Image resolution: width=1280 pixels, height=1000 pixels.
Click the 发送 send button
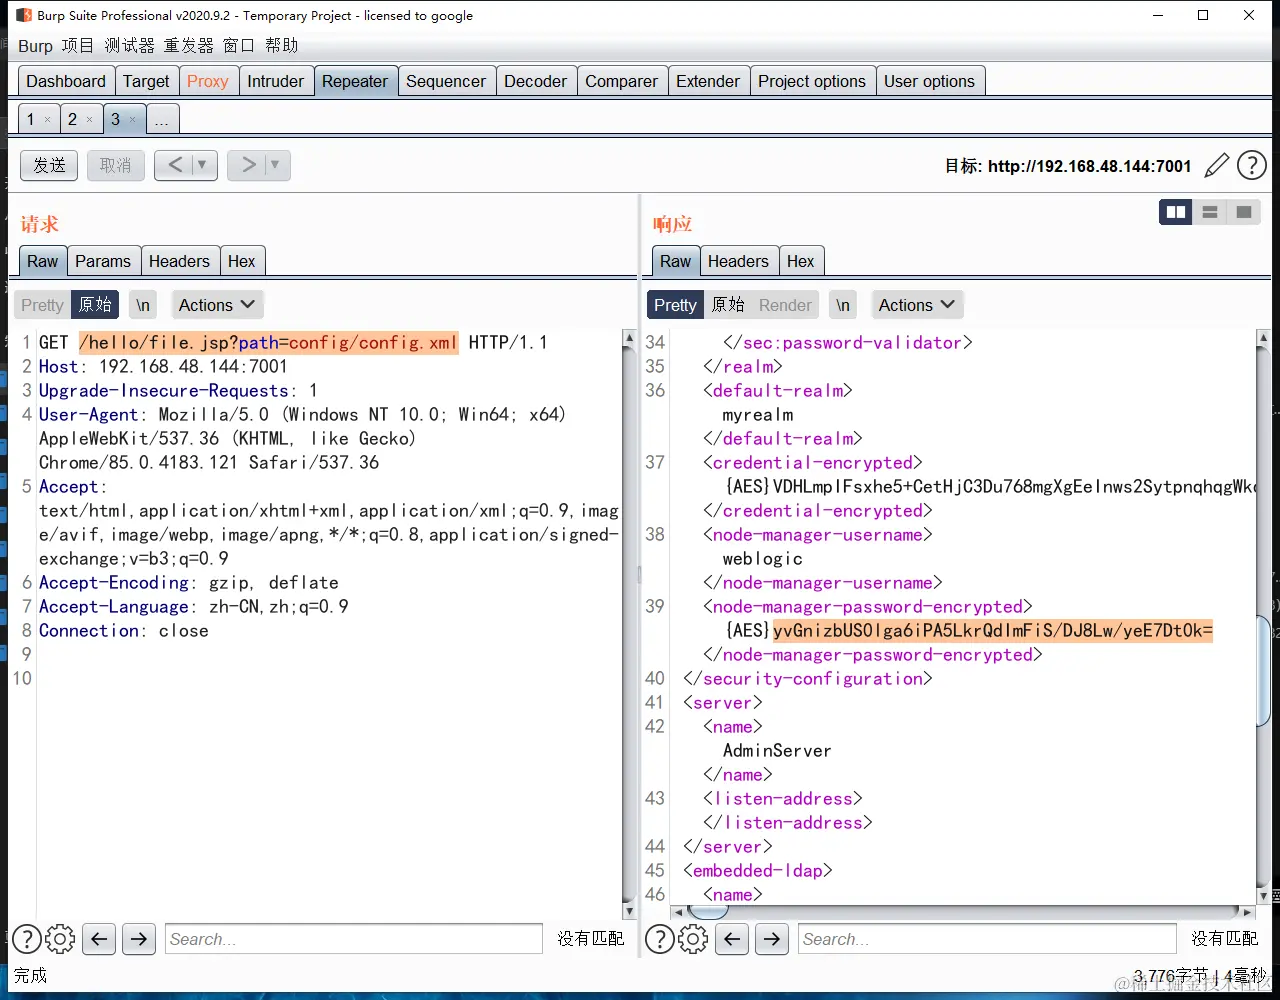pos(49,165)
